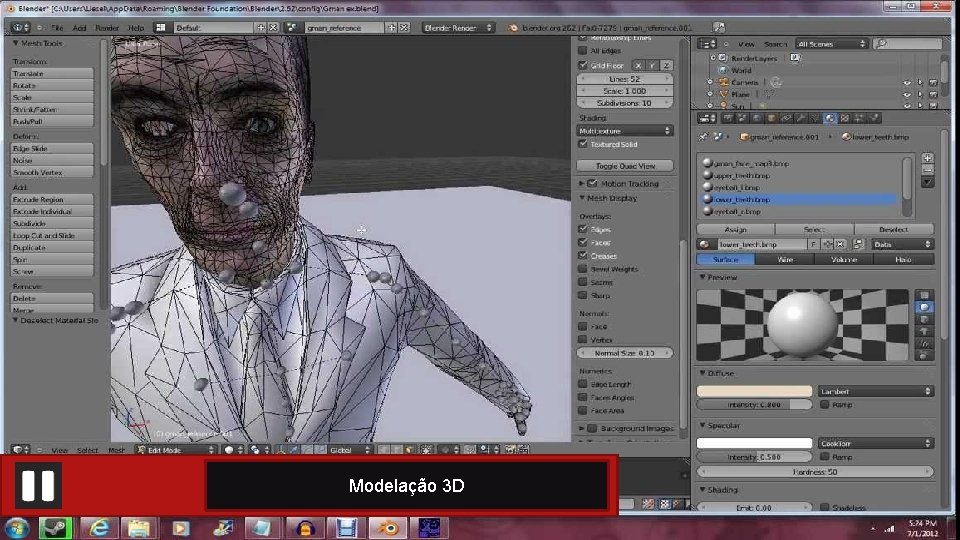
Task: Expand the Motion Tracking panel
Action: [582, 183]
